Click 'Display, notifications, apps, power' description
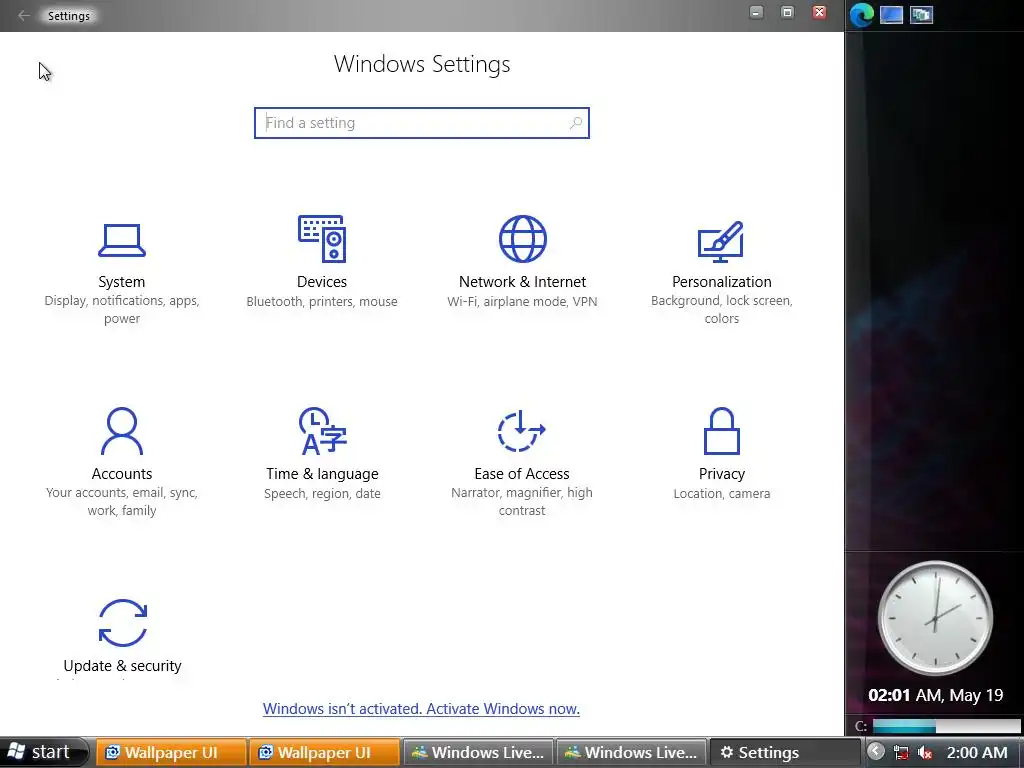The image size is (1024, 768). coord(121,310)
